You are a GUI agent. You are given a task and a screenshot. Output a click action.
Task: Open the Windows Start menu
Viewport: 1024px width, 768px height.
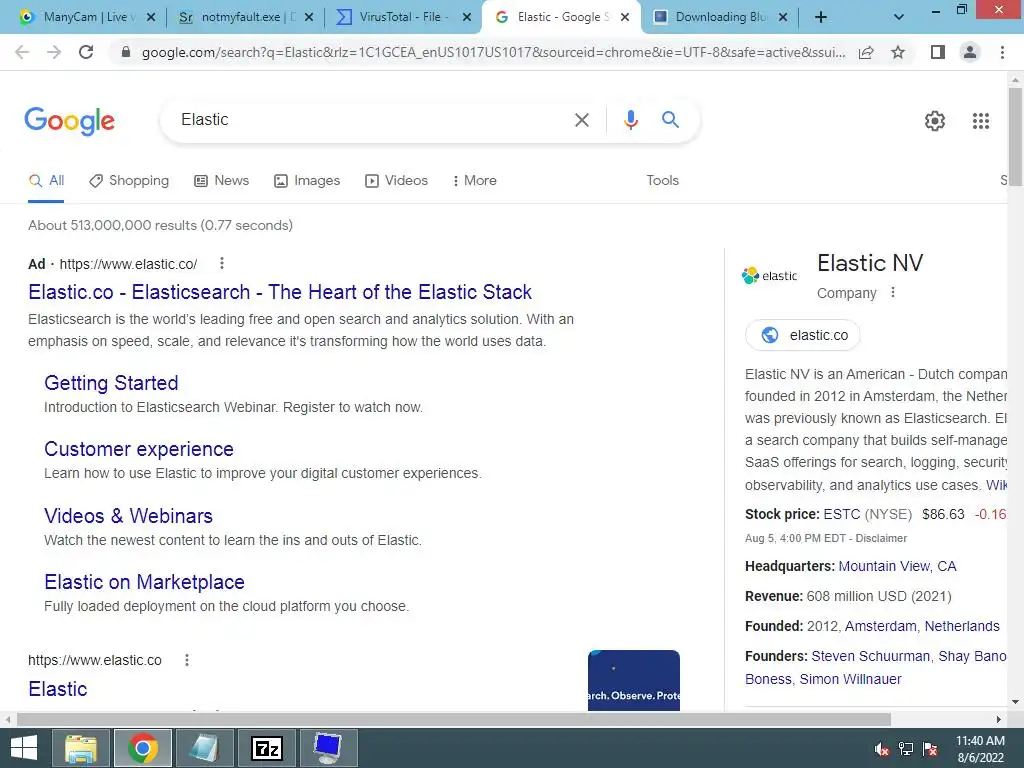click(x=24, y=748)
